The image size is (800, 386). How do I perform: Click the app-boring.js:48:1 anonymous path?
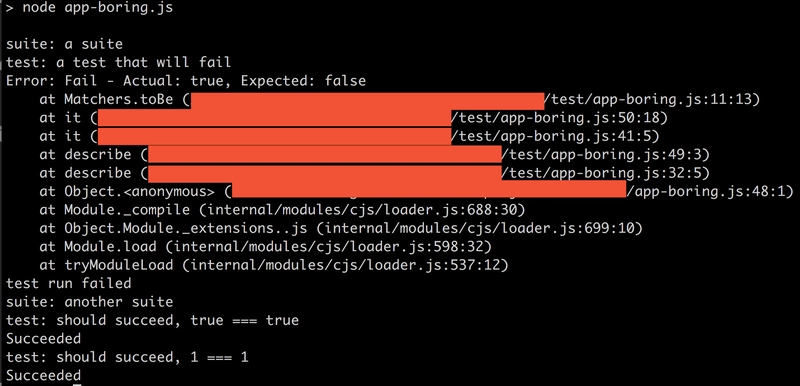tap(710, 191)
